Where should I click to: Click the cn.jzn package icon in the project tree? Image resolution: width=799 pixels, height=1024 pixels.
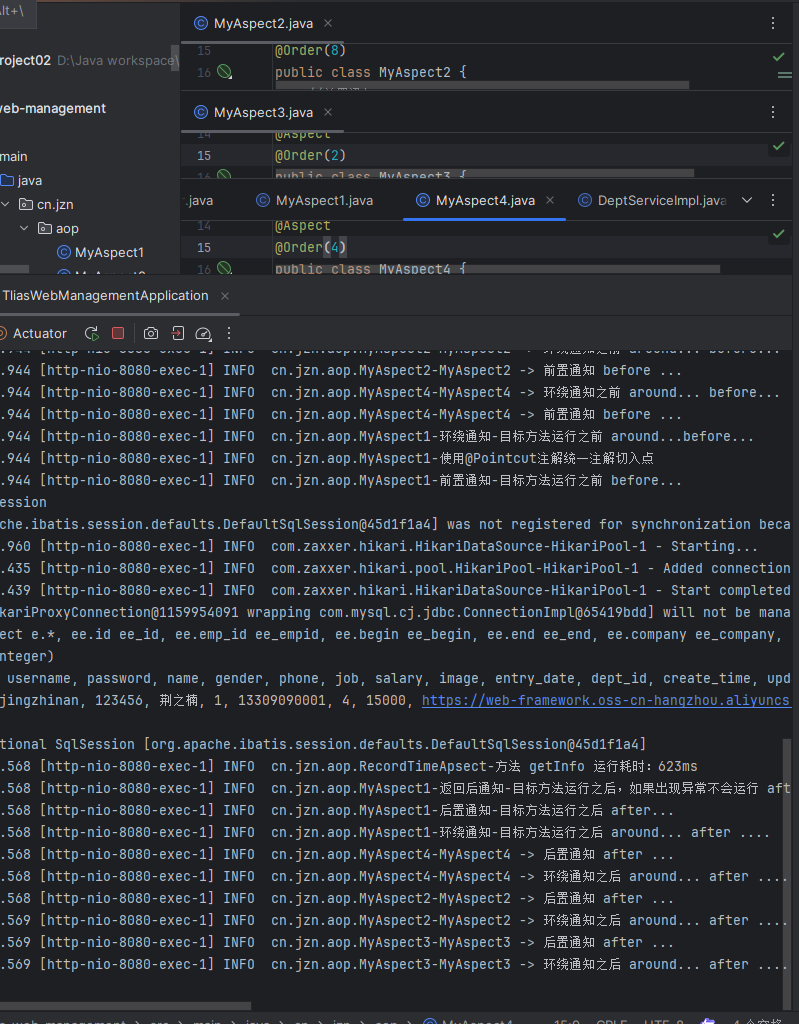coord(25,204)
